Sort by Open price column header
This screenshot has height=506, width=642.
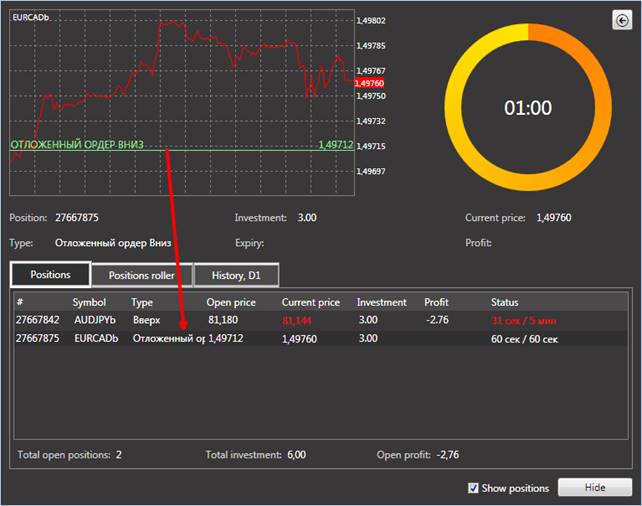(231, 302)
